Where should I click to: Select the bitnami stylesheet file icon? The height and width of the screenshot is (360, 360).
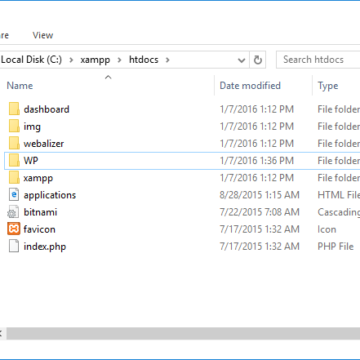click(x=13, y=212)
